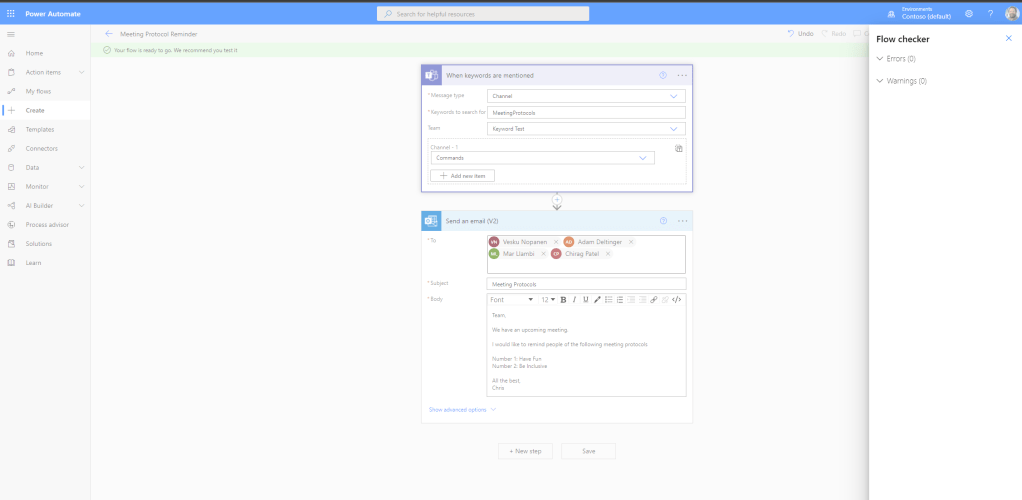Go to My flows in the sidebar

38,91
